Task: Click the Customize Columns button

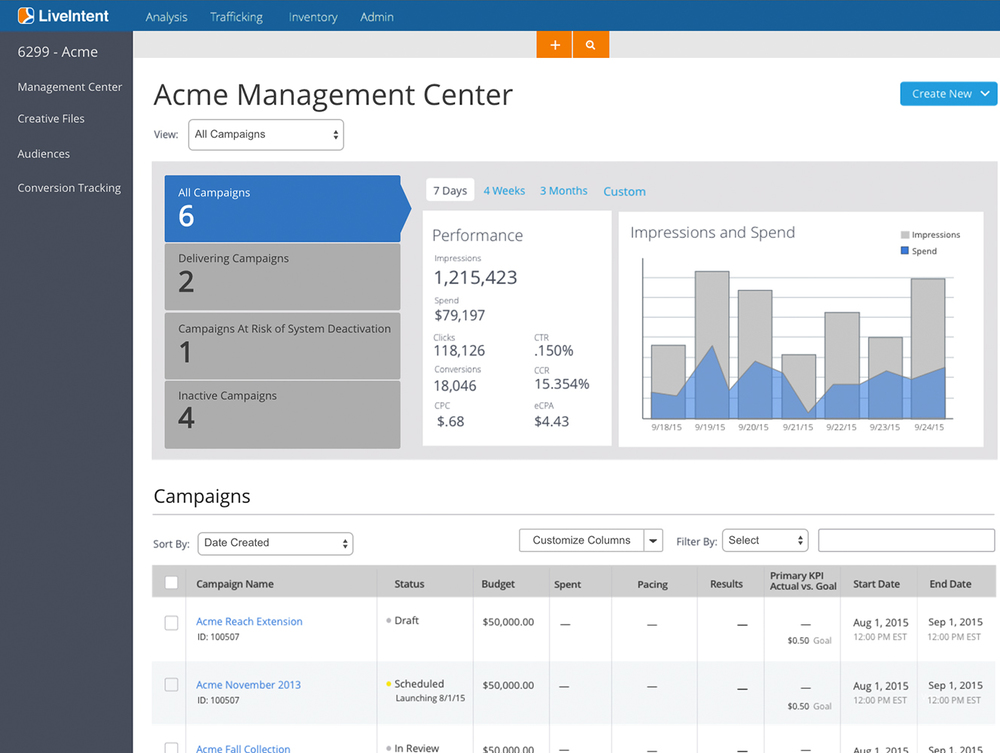Action: (x=581, y=540)
